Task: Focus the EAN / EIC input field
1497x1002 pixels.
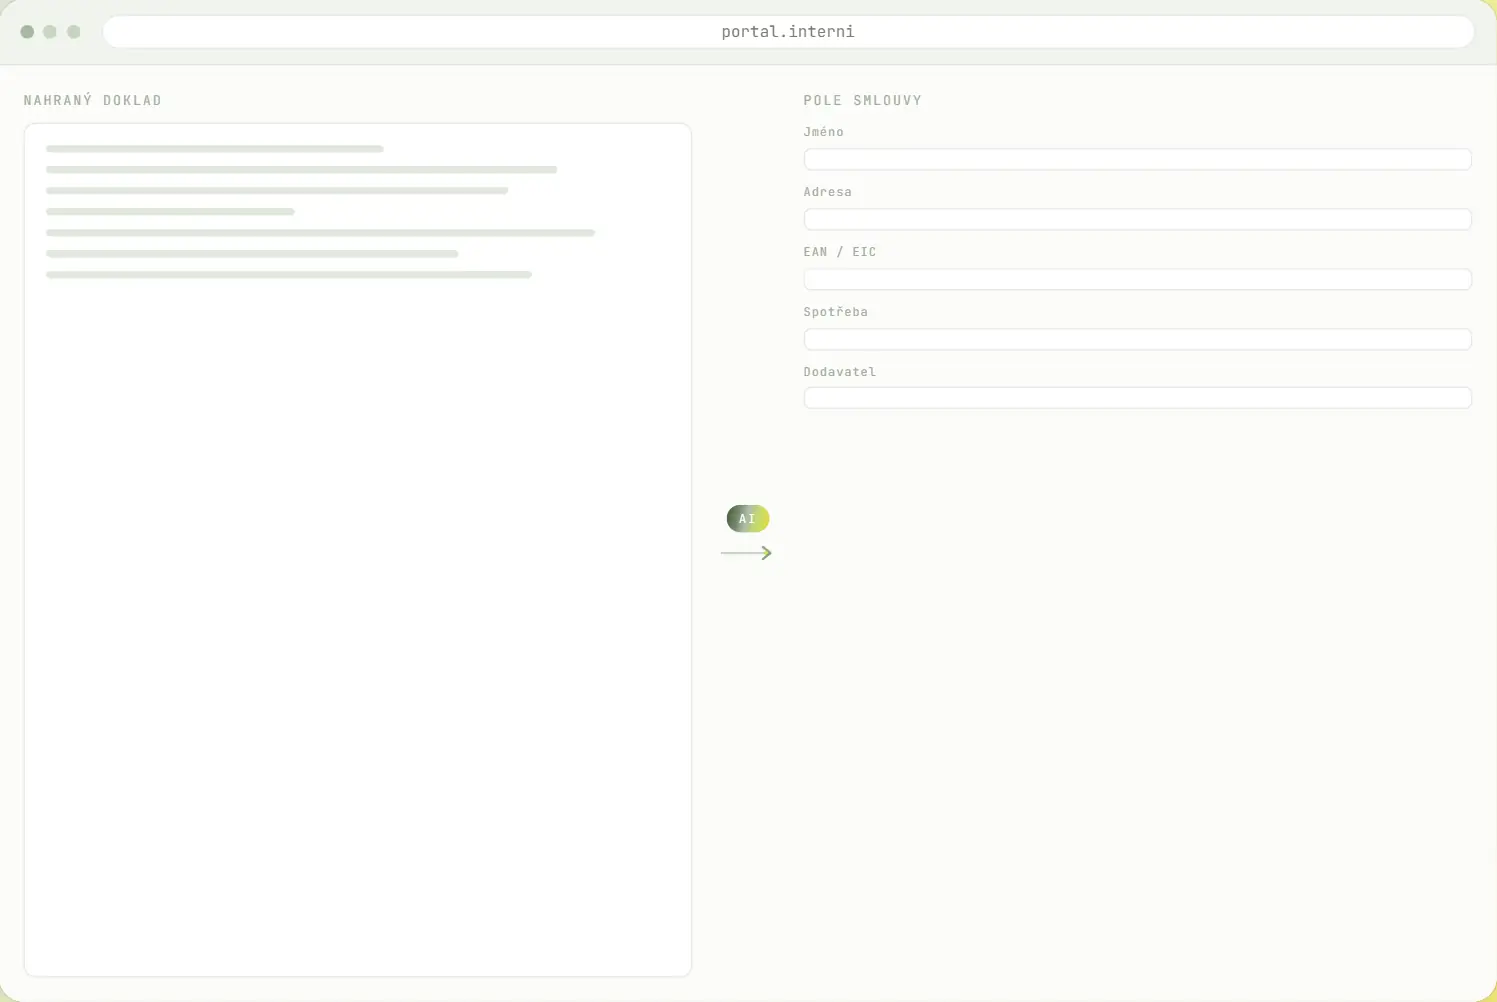Action: pos(1137,279)
